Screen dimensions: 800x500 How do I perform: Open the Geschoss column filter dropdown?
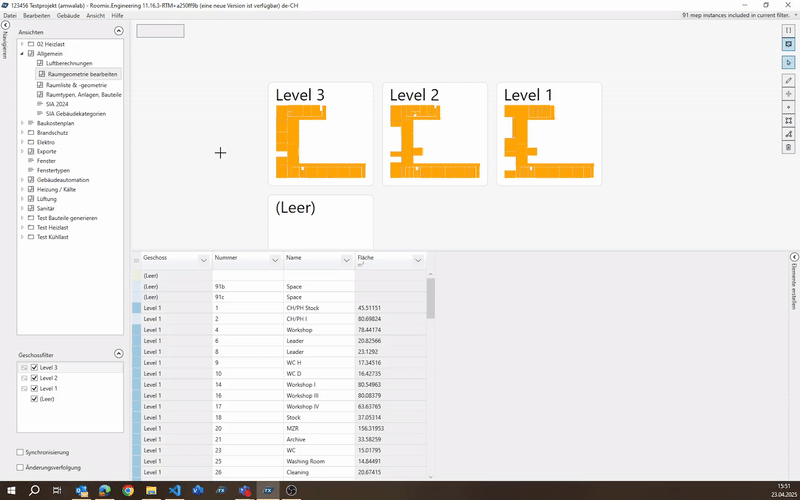203,259
